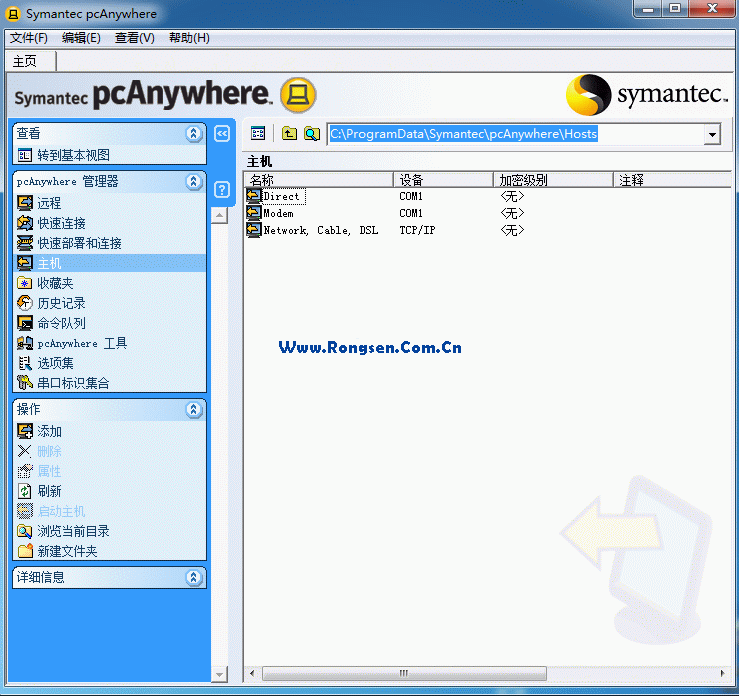Select the Network, Cable, DSL host

(320, 231)
